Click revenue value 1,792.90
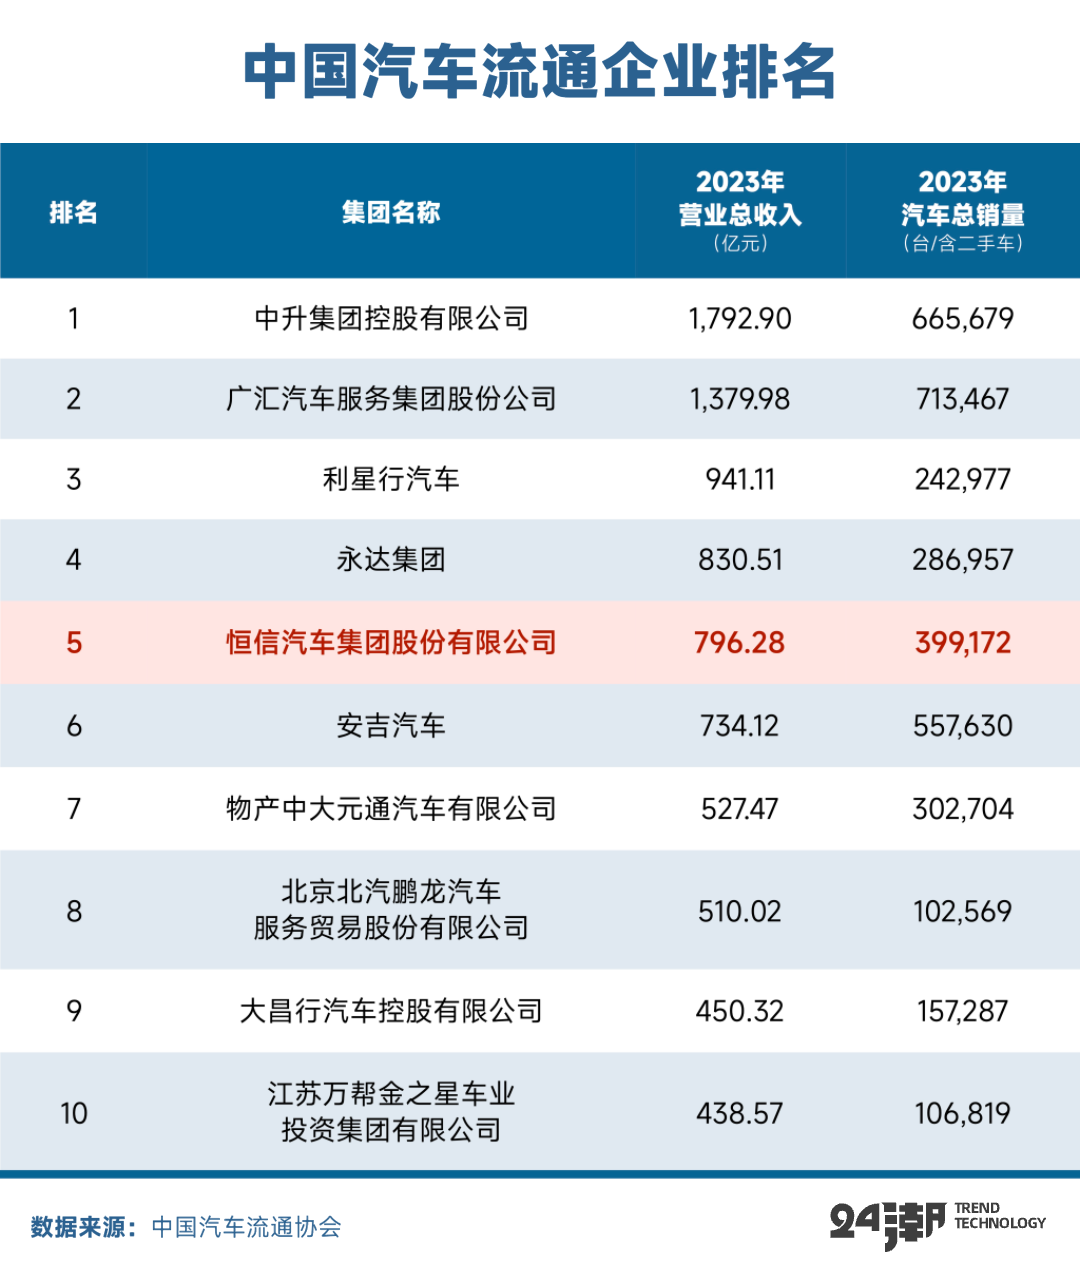Screen dimensions: 1080x1278 click(x=740, y=319)
